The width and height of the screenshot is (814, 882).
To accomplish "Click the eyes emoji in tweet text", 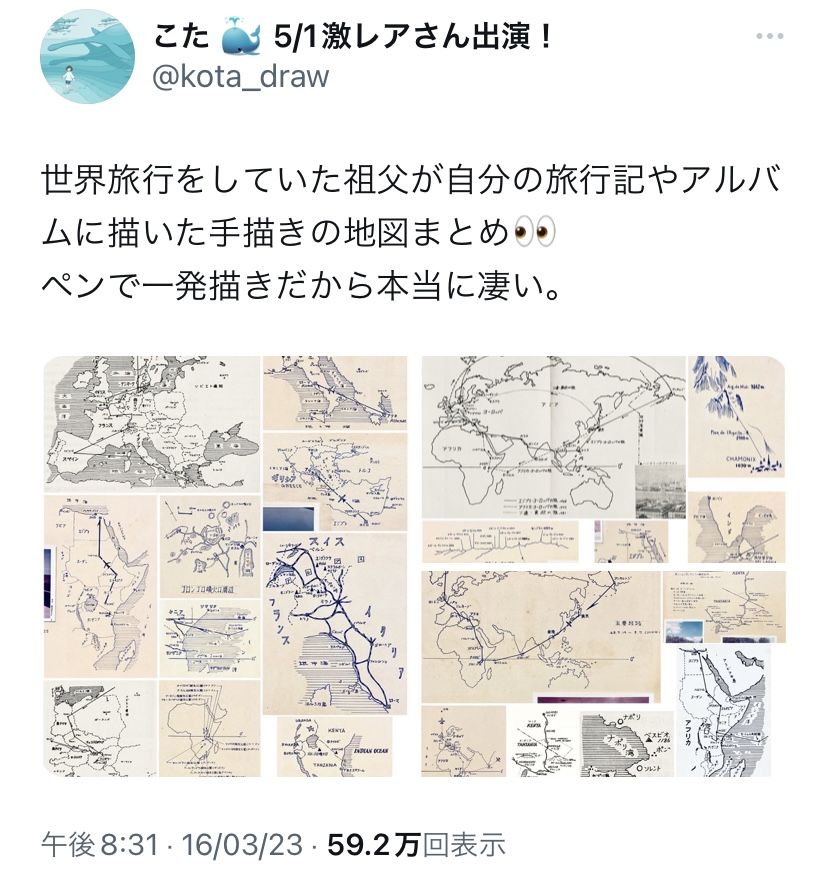I will pyautogui.click(x=534, y=233).
